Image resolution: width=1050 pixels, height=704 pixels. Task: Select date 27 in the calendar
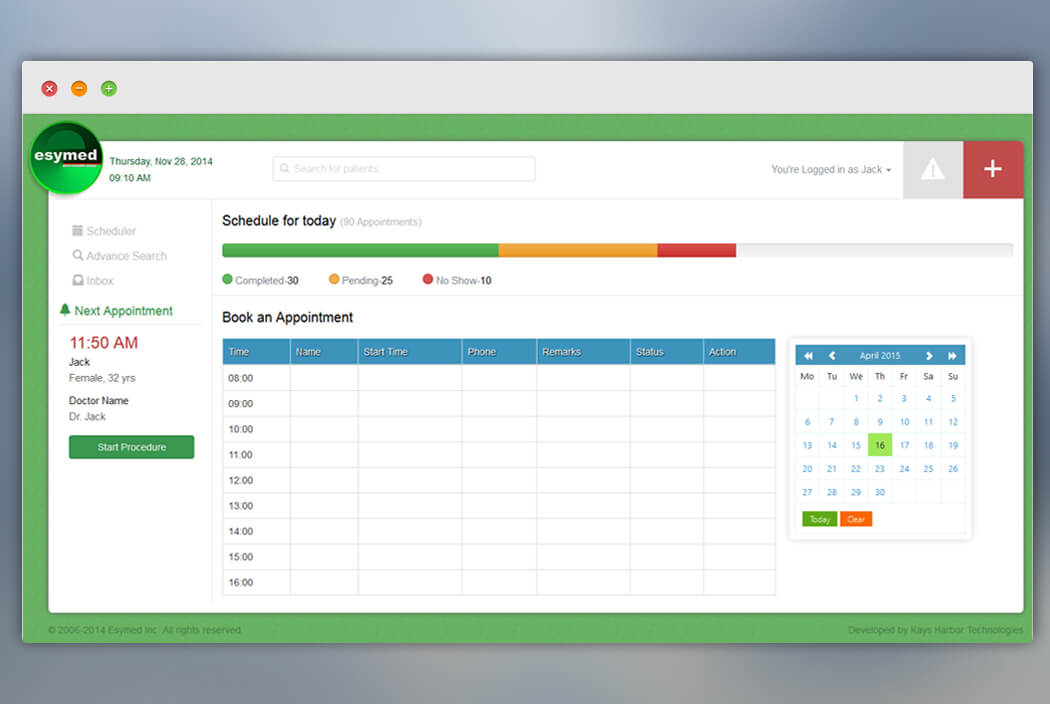(x=808, y=492)
